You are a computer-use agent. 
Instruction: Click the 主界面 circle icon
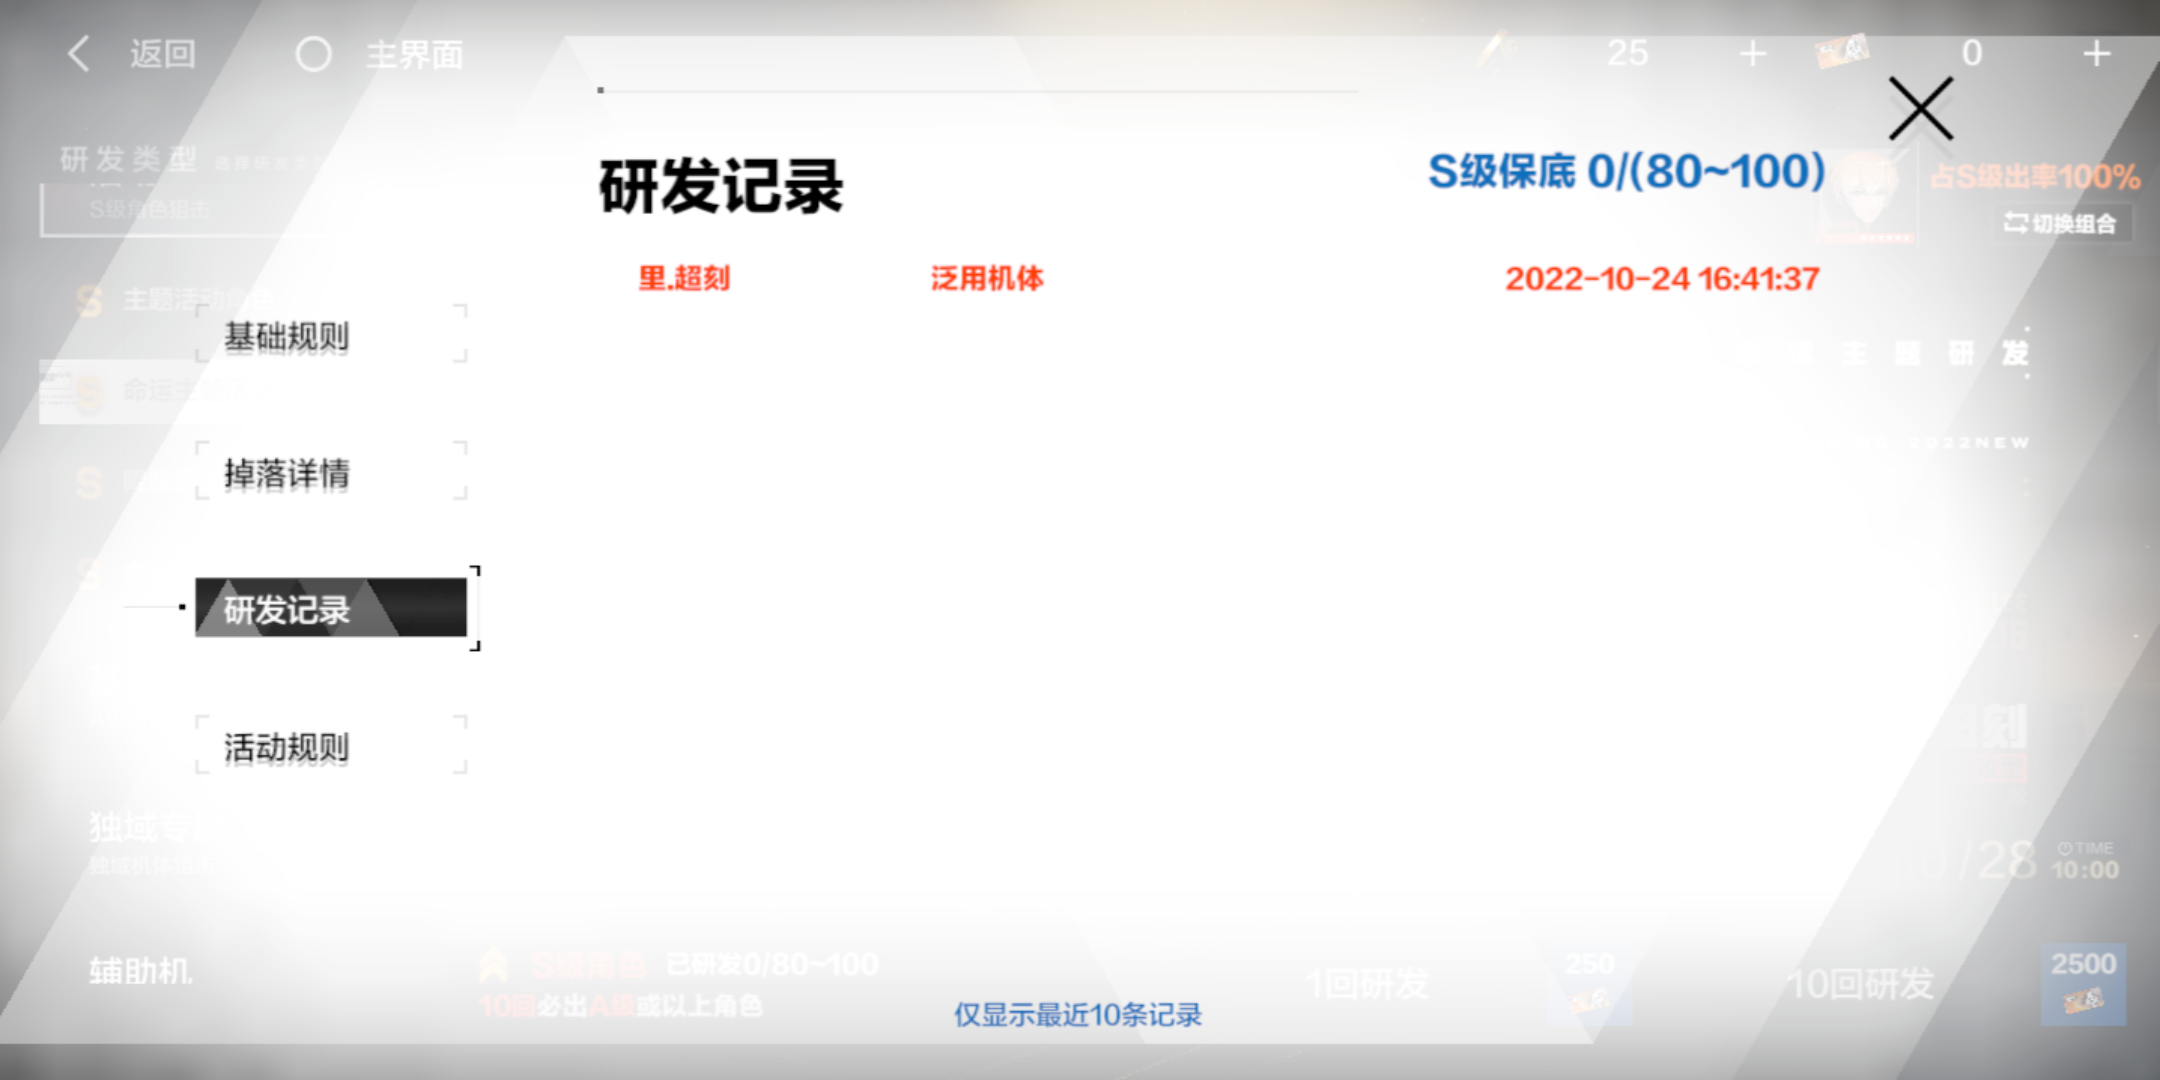coord(313,54)
